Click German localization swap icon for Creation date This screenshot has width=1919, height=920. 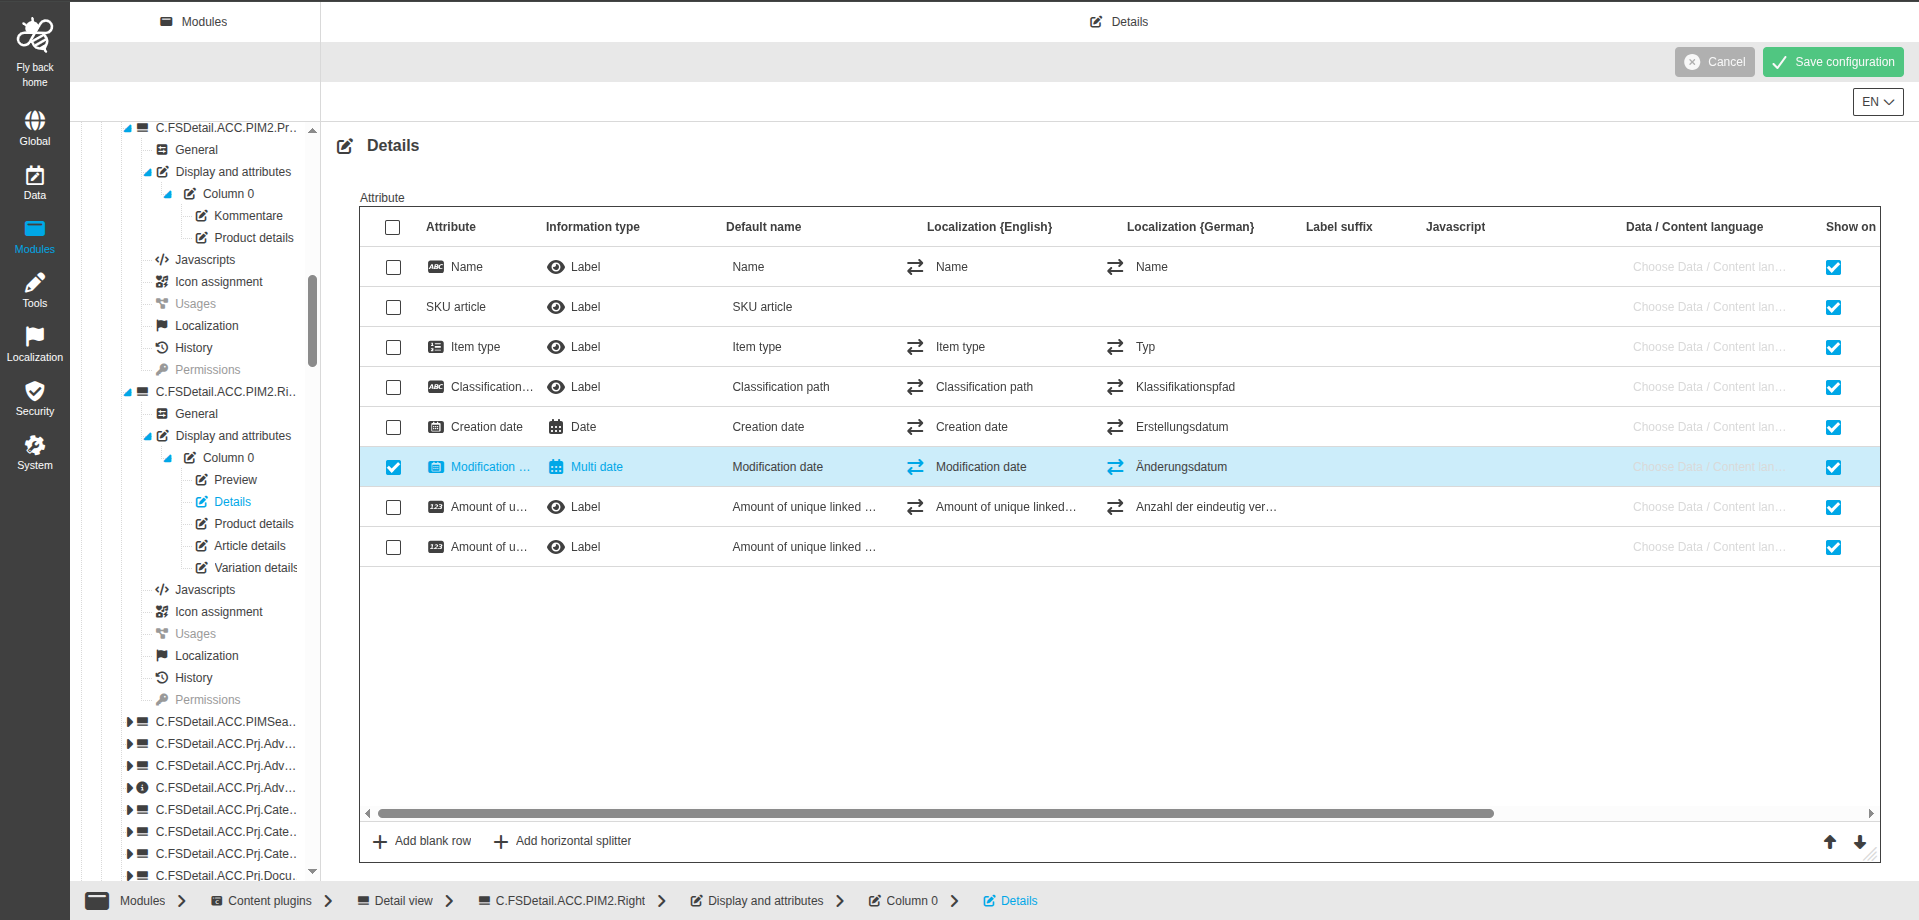(1115, 427)
